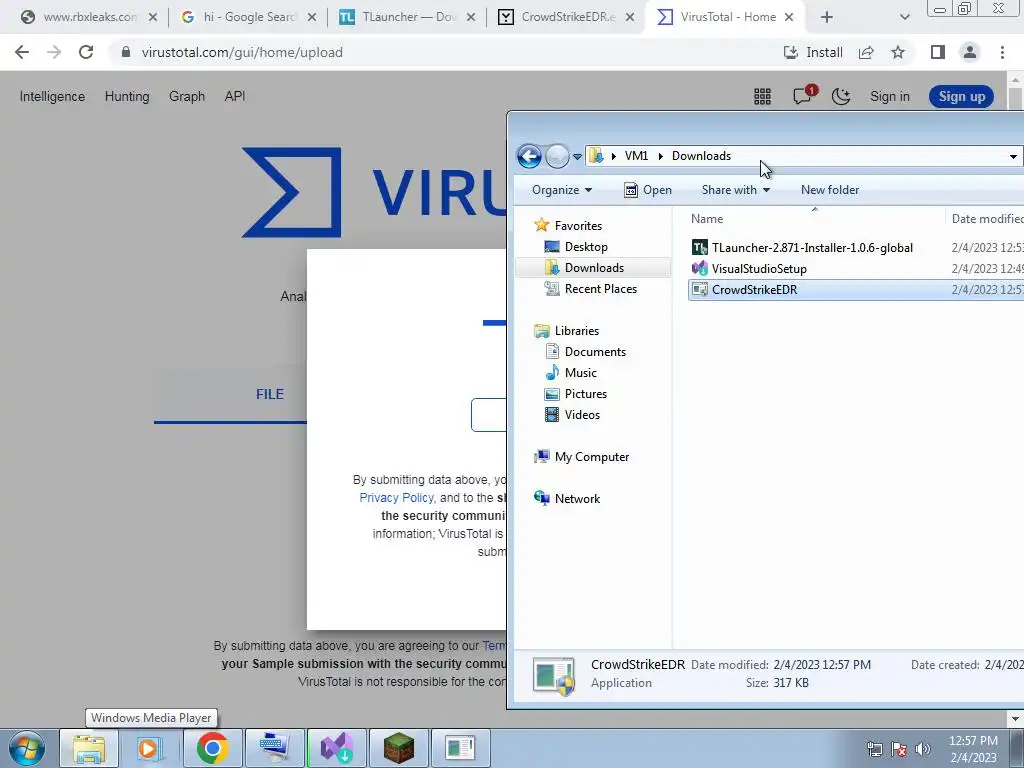1024x768 pixels.
Task: Open tab search dropdown arrow
Action: [x=904, y=17]
